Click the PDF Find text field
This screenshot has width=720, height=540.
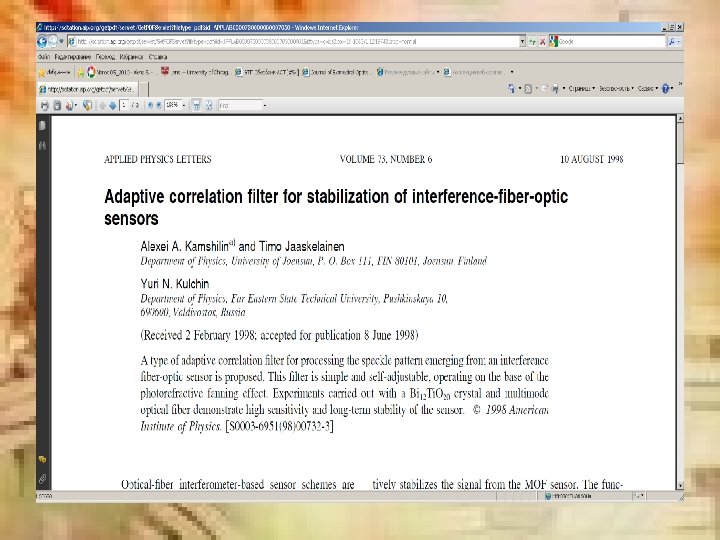[240, 106]
